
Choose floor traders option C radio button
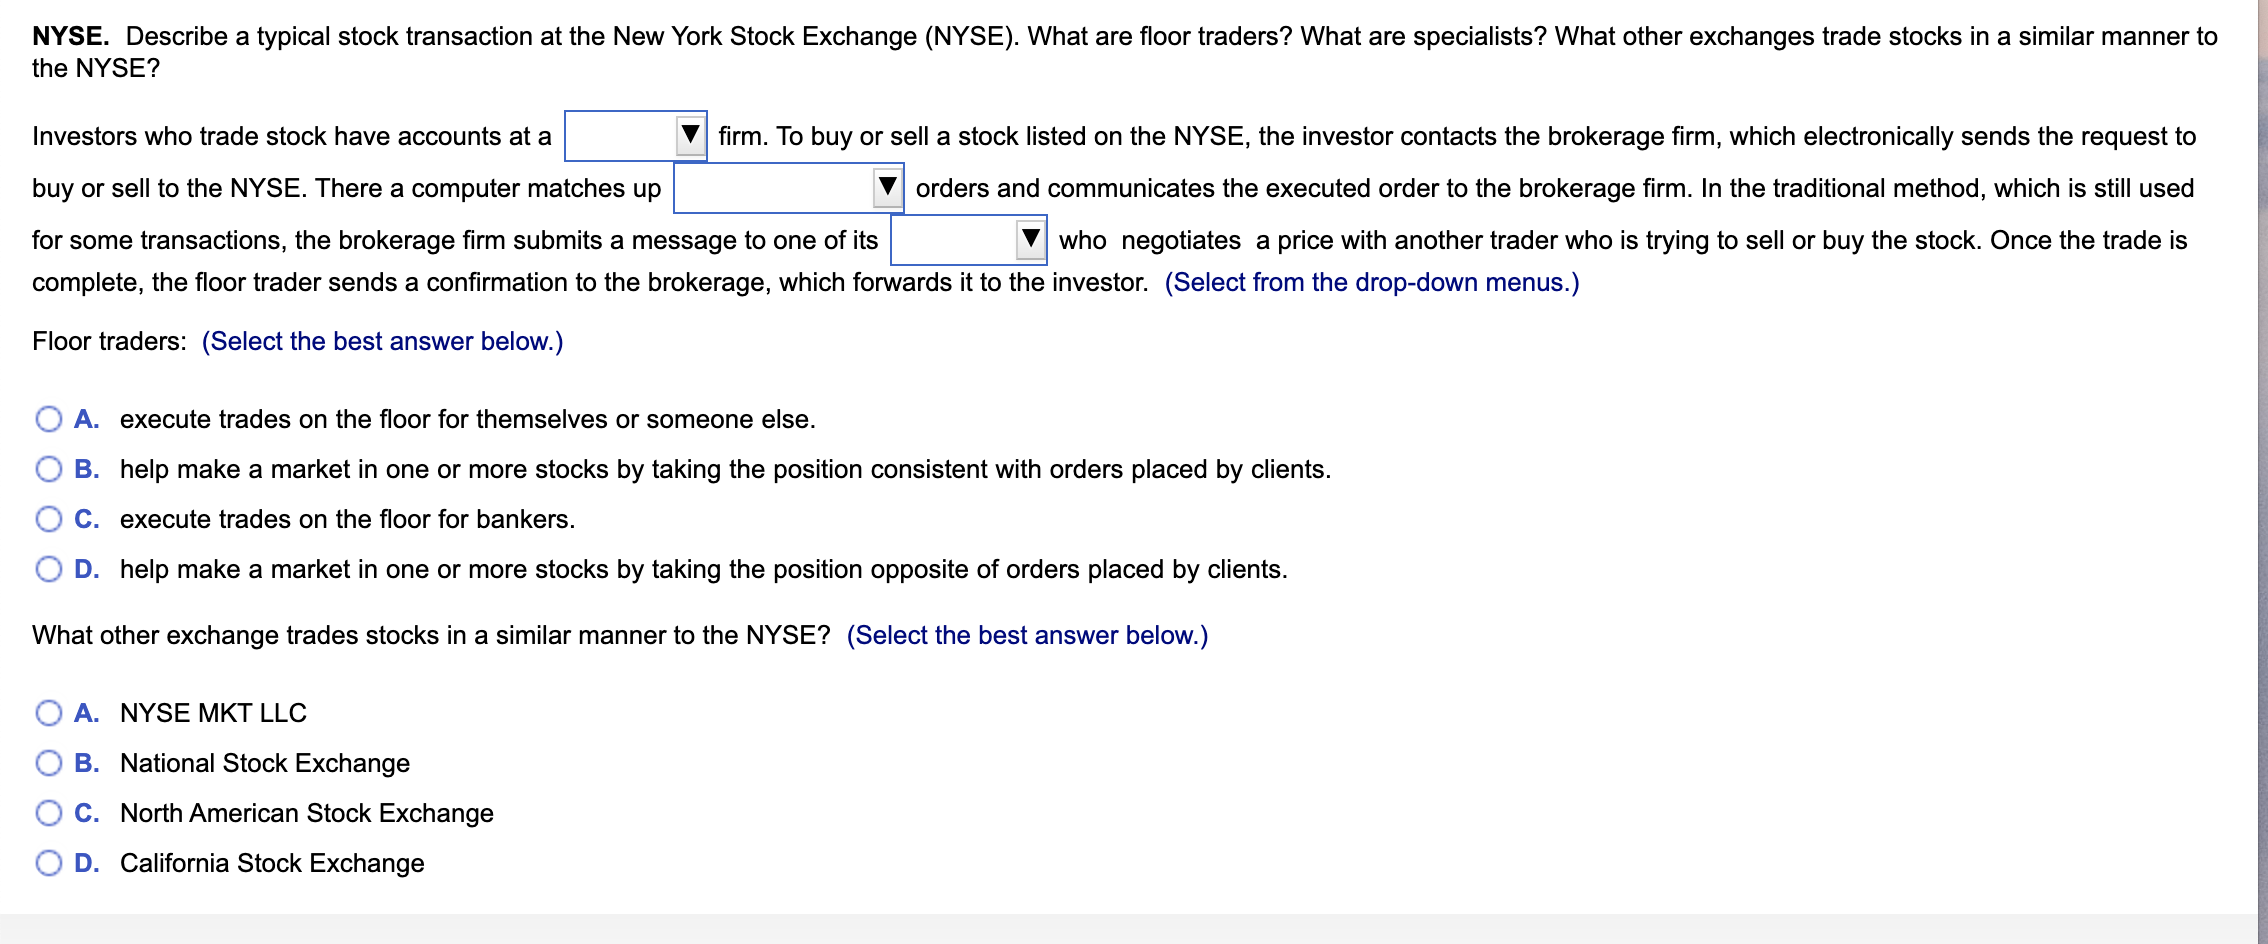[x=49, y=519]
